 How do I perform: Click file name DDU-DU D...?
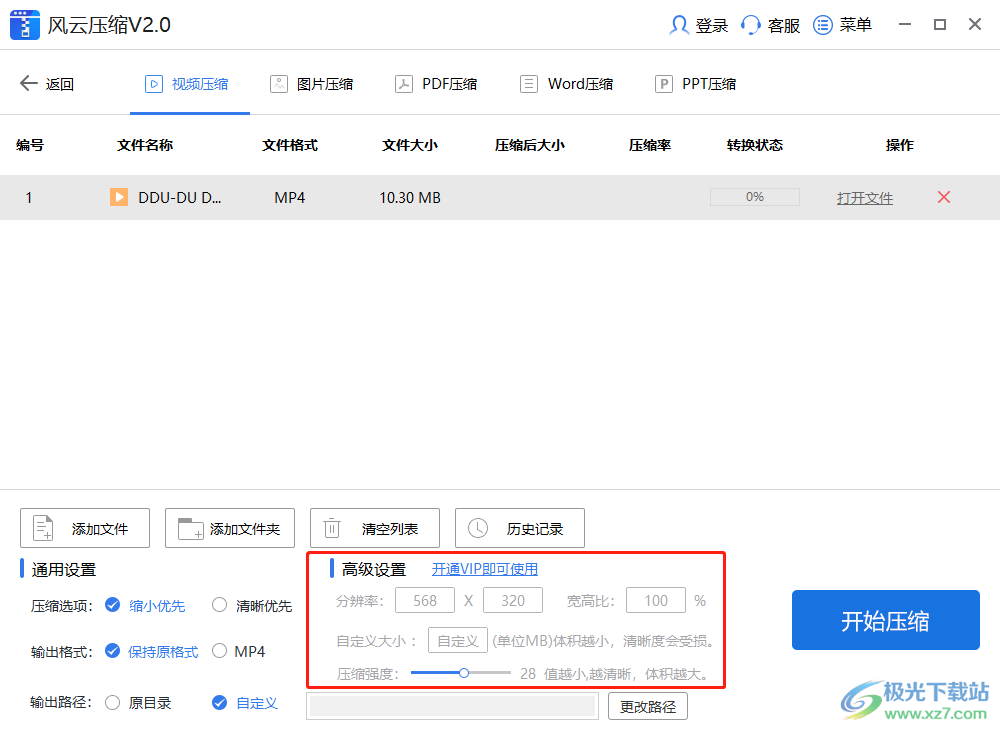179,198
